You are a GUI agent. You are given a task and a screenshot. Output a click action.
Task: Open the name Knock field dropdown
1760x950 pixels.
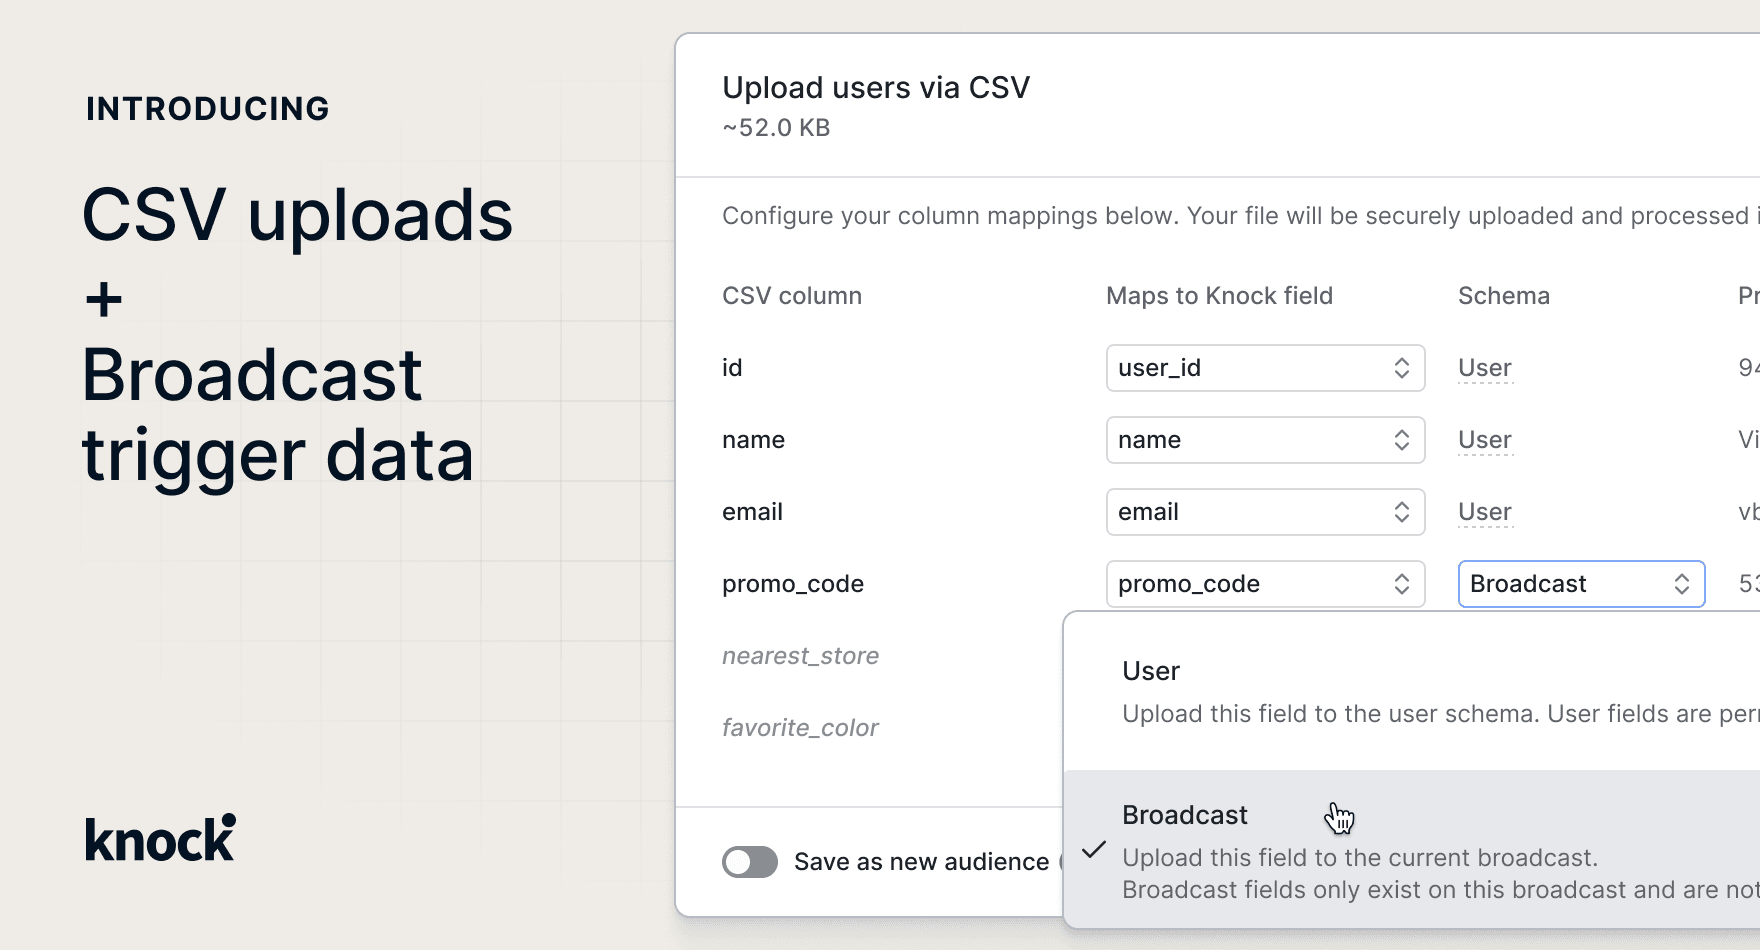pyautogui.click(x=1264, y=440)
